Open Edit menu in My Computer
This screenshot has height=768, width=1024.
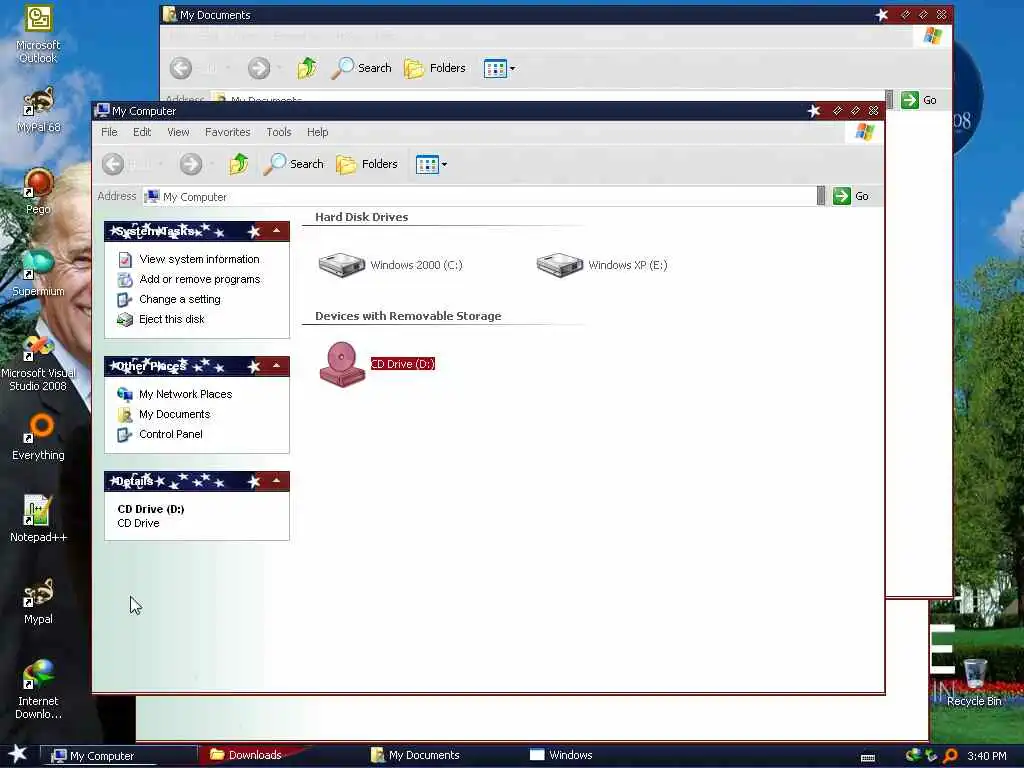click(142, 132)
